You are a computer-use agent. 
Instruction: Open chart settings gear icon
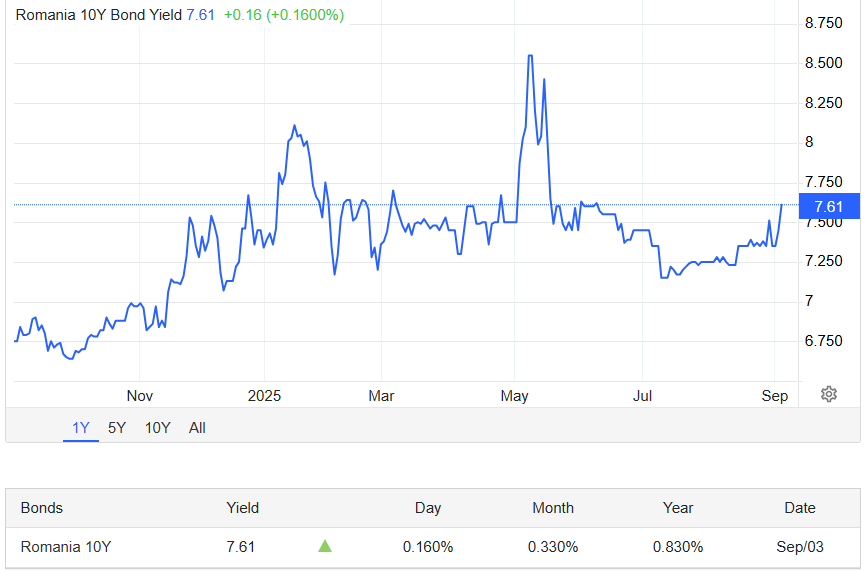828,394
